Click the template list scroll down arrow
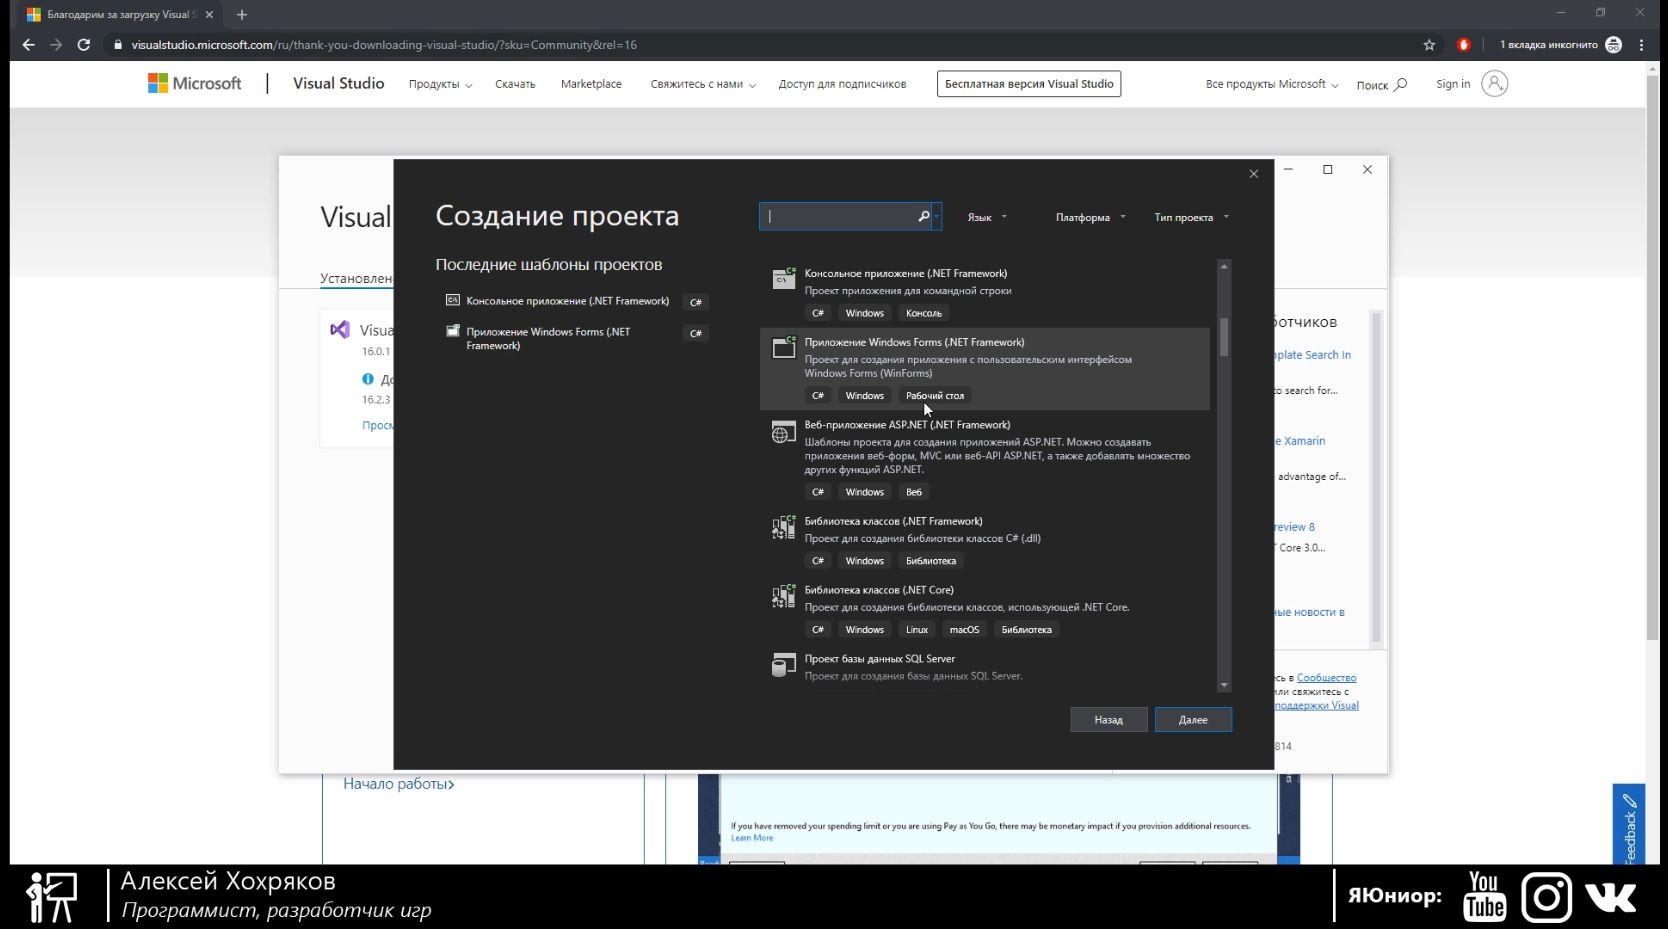The height and width of the screenshot is (929, 1668). click(1224, 685)
